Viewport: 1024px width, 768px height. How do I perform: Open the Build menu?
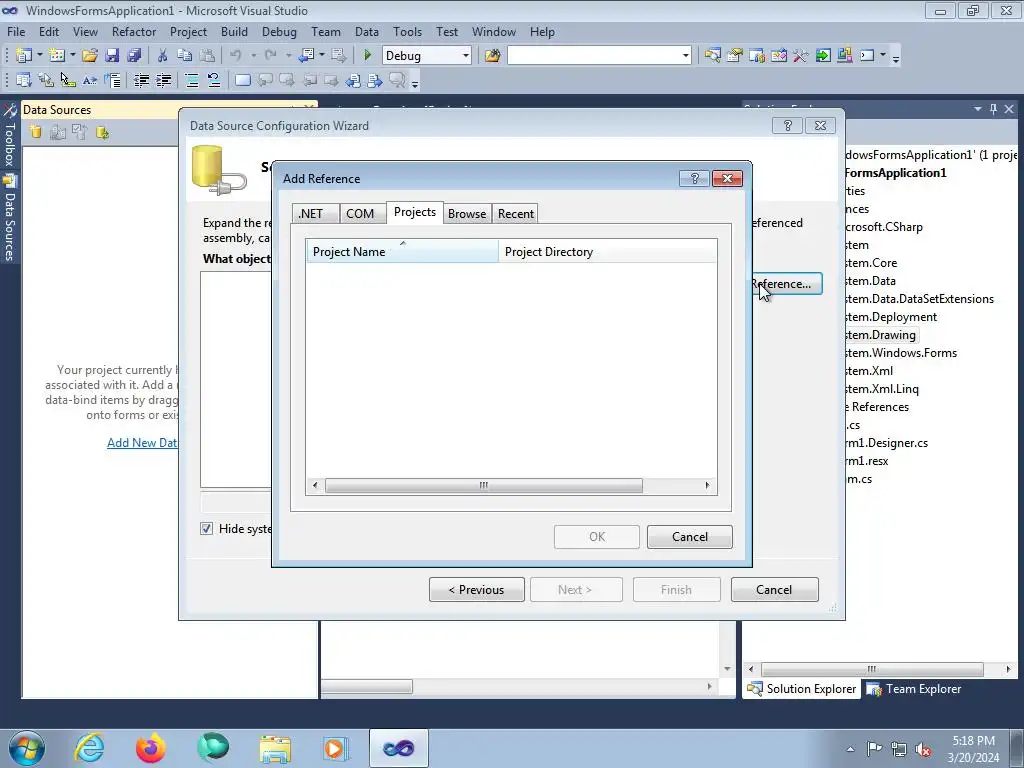[x=234, y=31]
